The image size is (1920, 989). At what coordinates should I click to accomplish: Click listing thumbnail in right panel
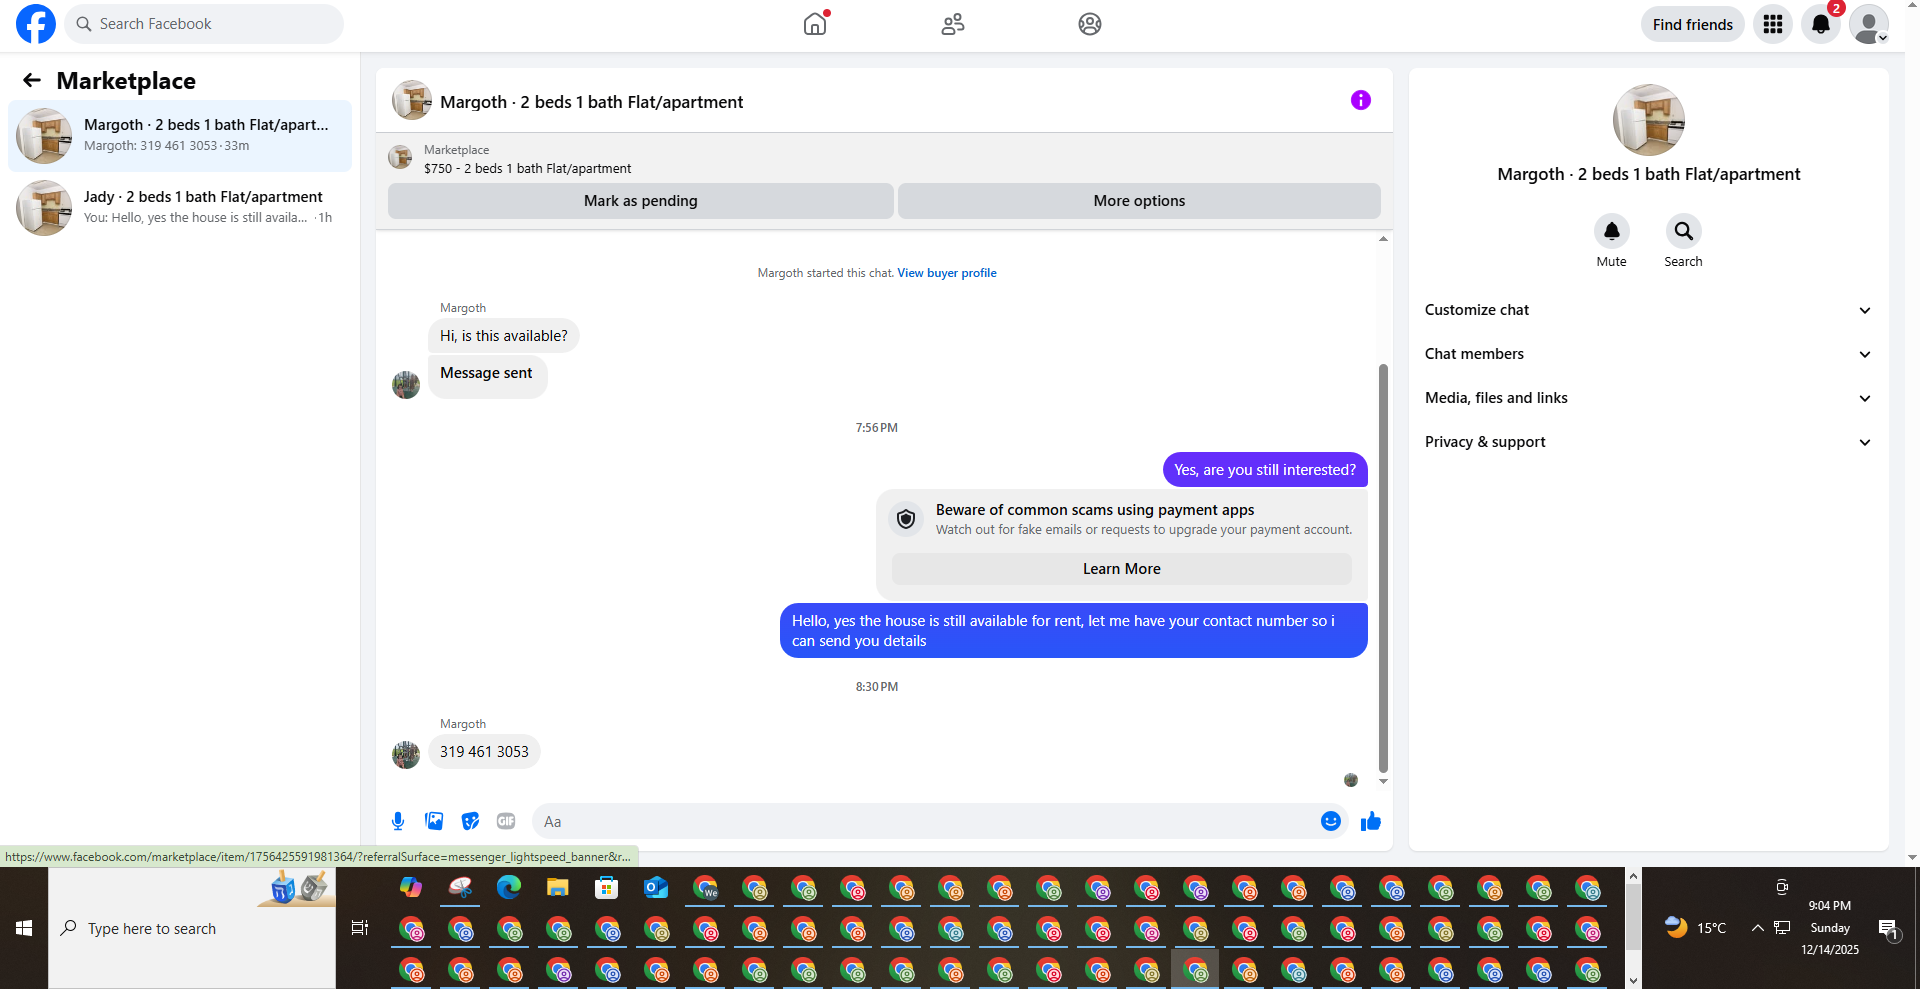coord(1649,120)
